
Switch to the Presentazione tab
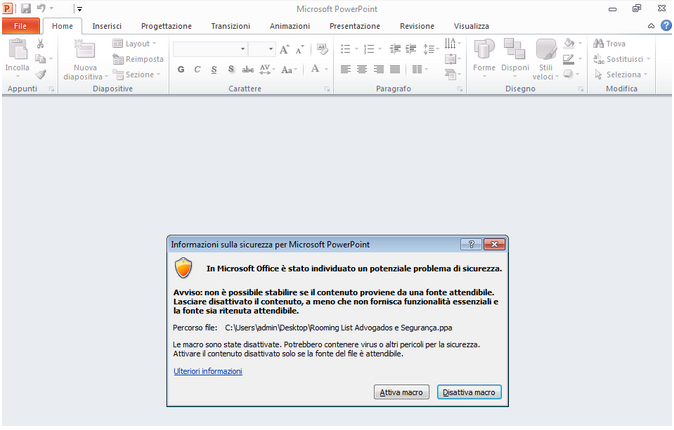pyautogui.click(x=355, y=26)
